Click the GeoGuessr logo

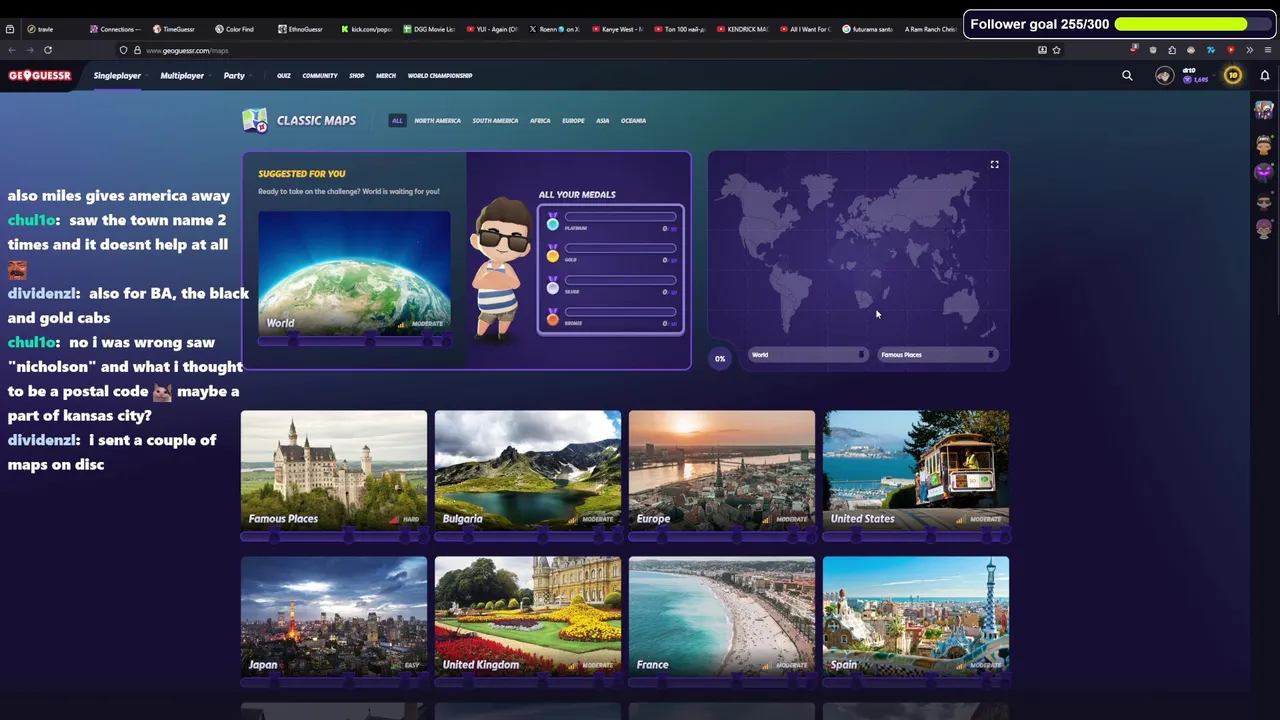point(40,76)
